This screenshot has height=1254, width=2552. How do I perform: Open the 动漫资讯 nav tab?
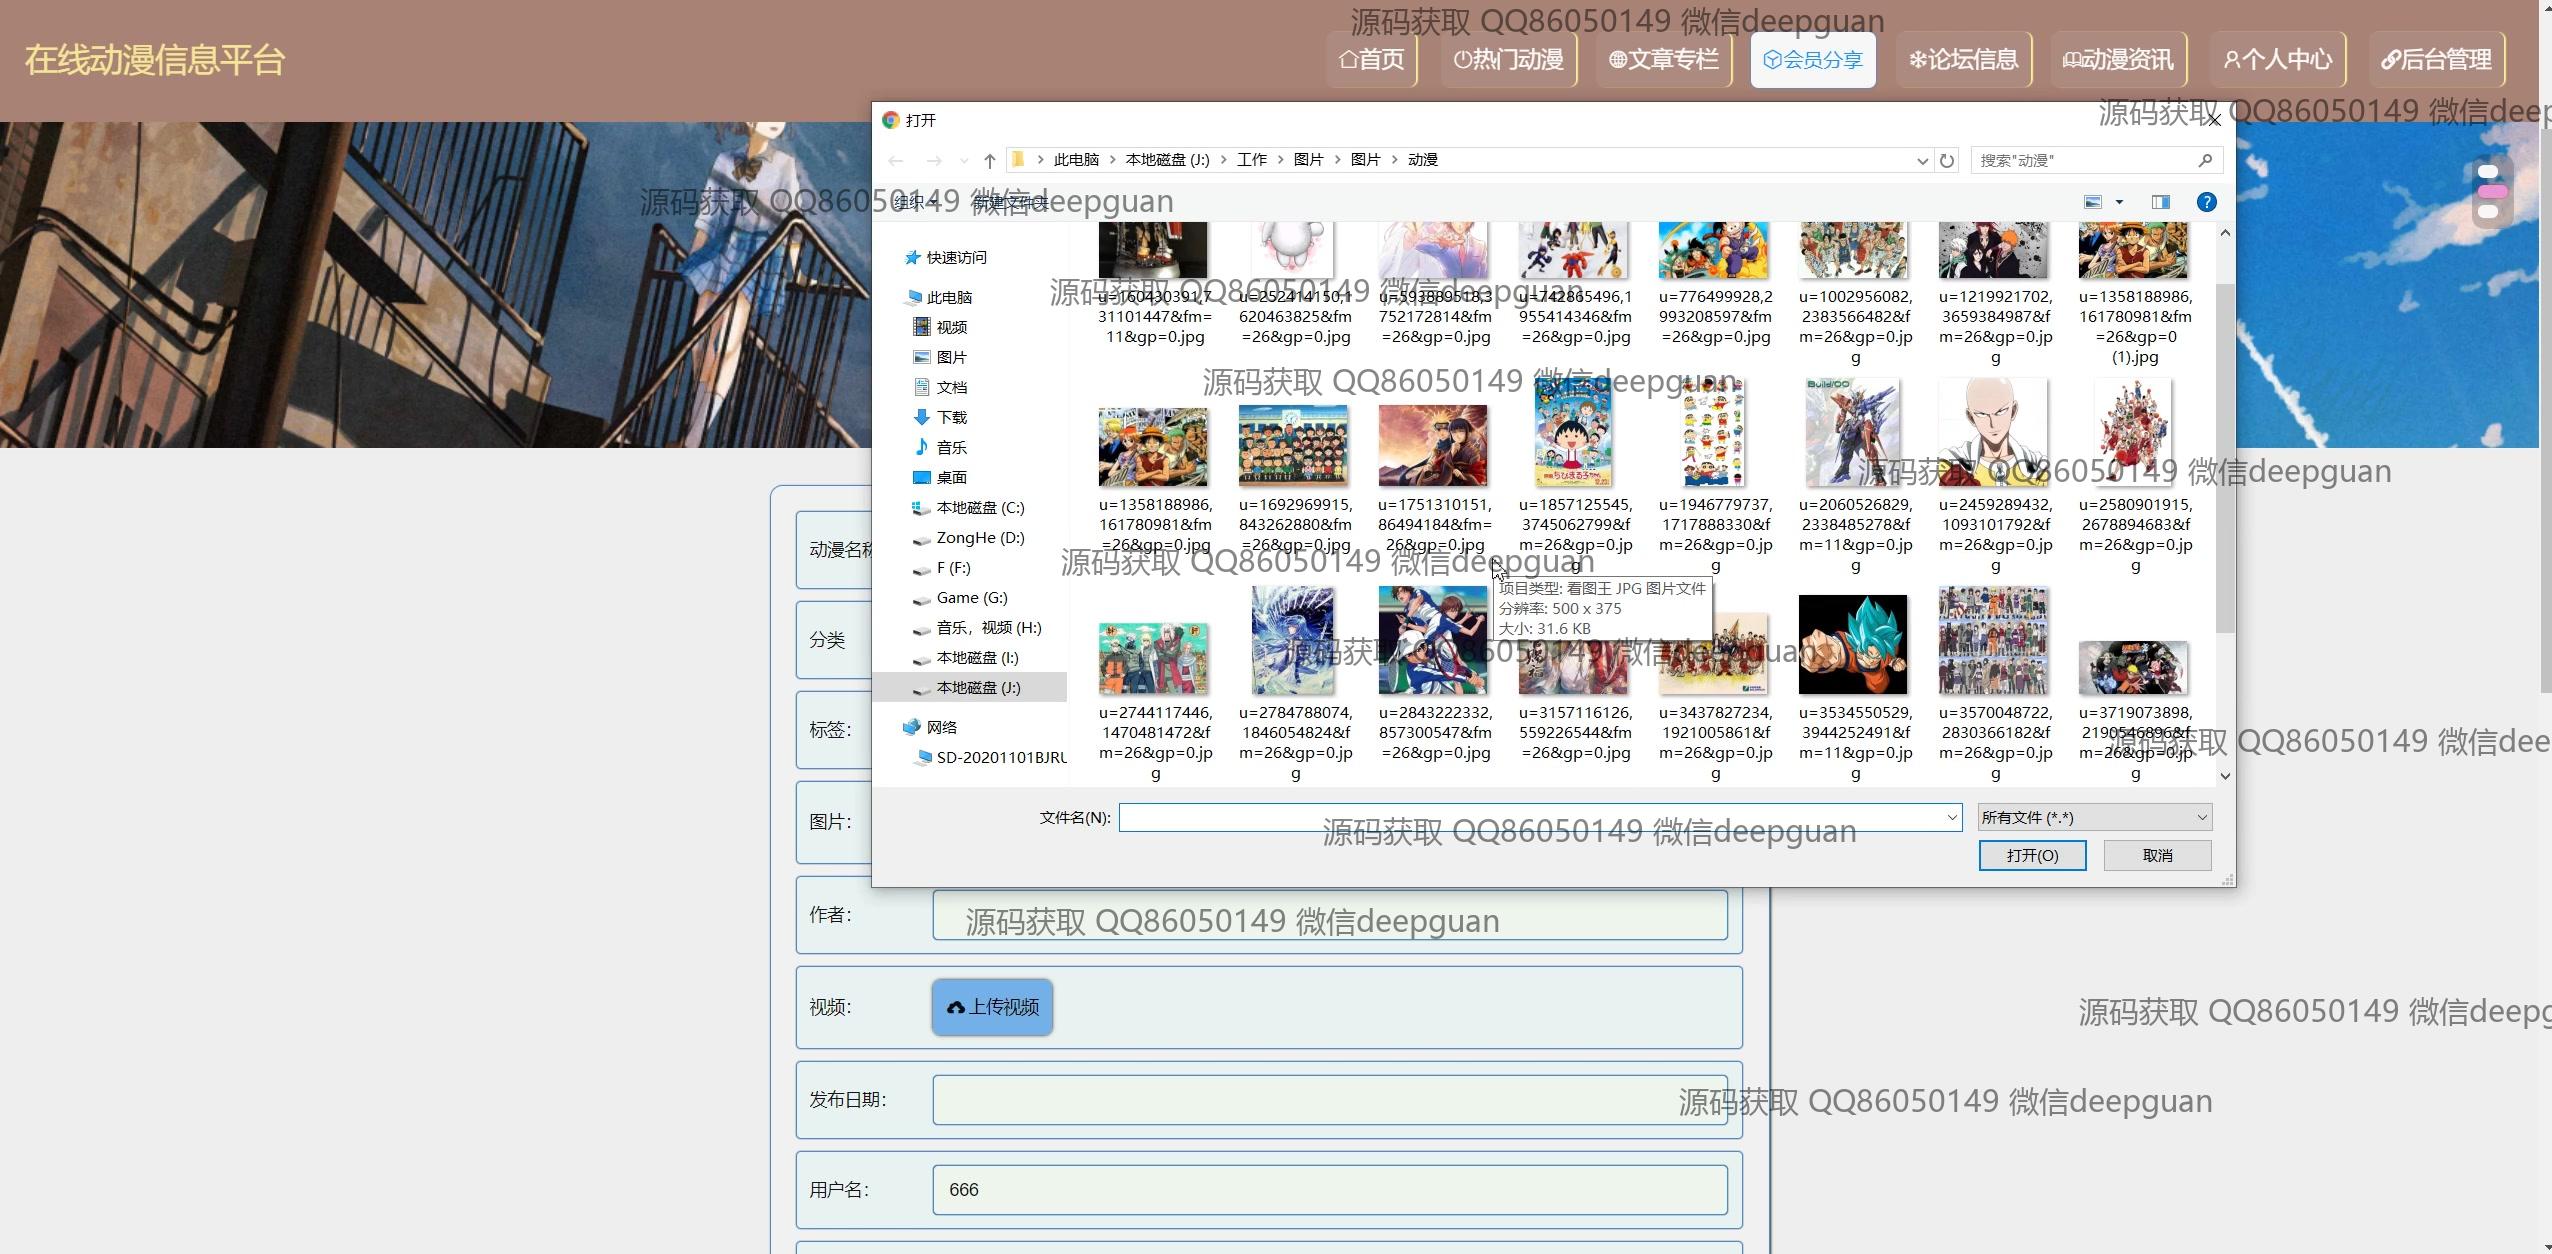pyautogui.click(x=2119, y=60)
